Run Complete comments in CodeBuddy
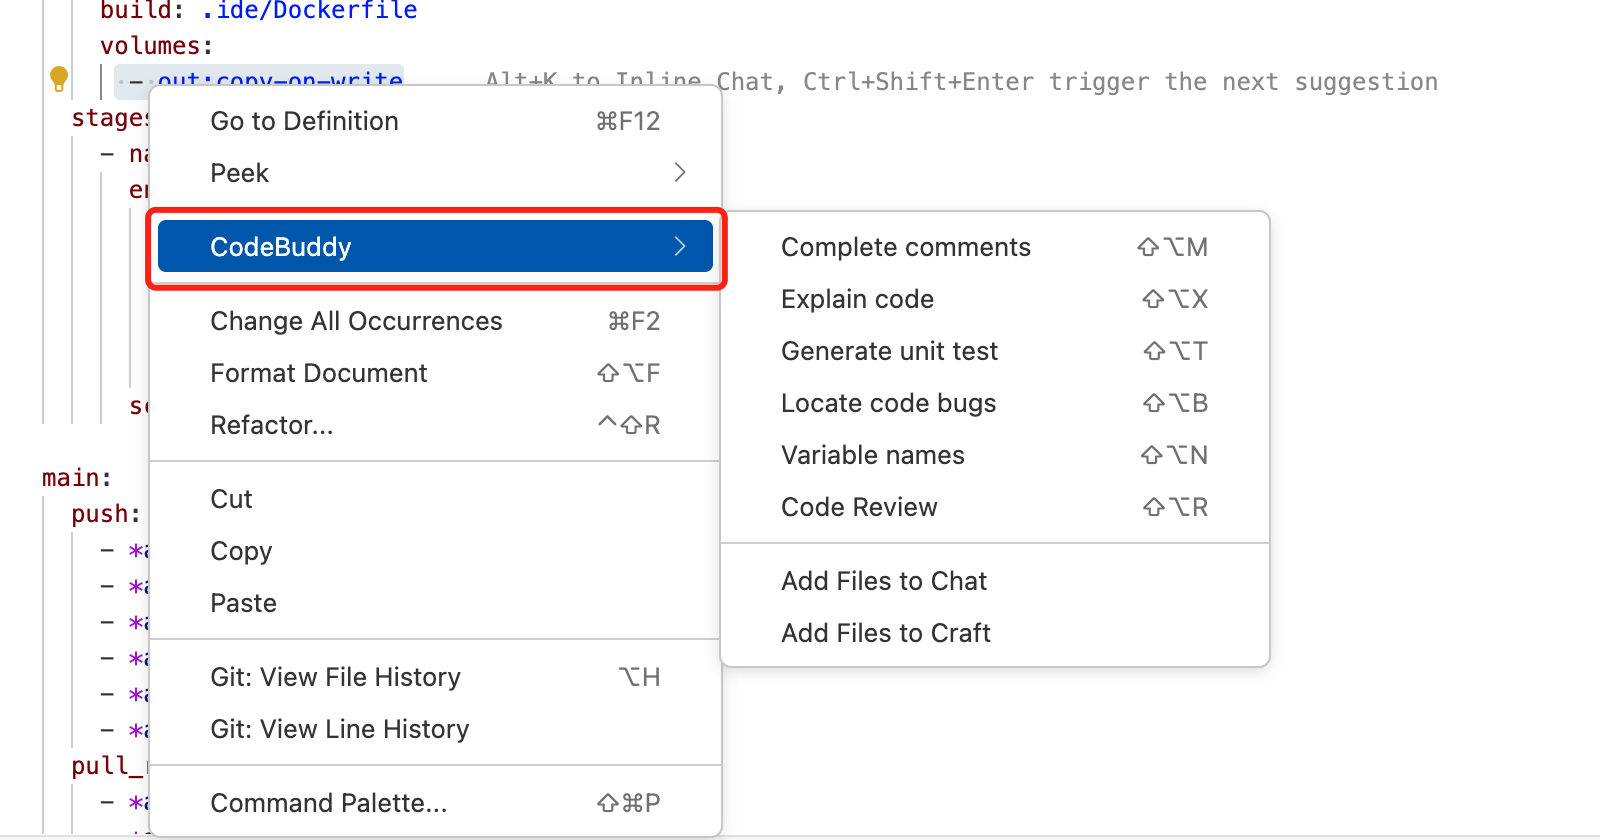1600x840 pixels. [x=995, y=247]
